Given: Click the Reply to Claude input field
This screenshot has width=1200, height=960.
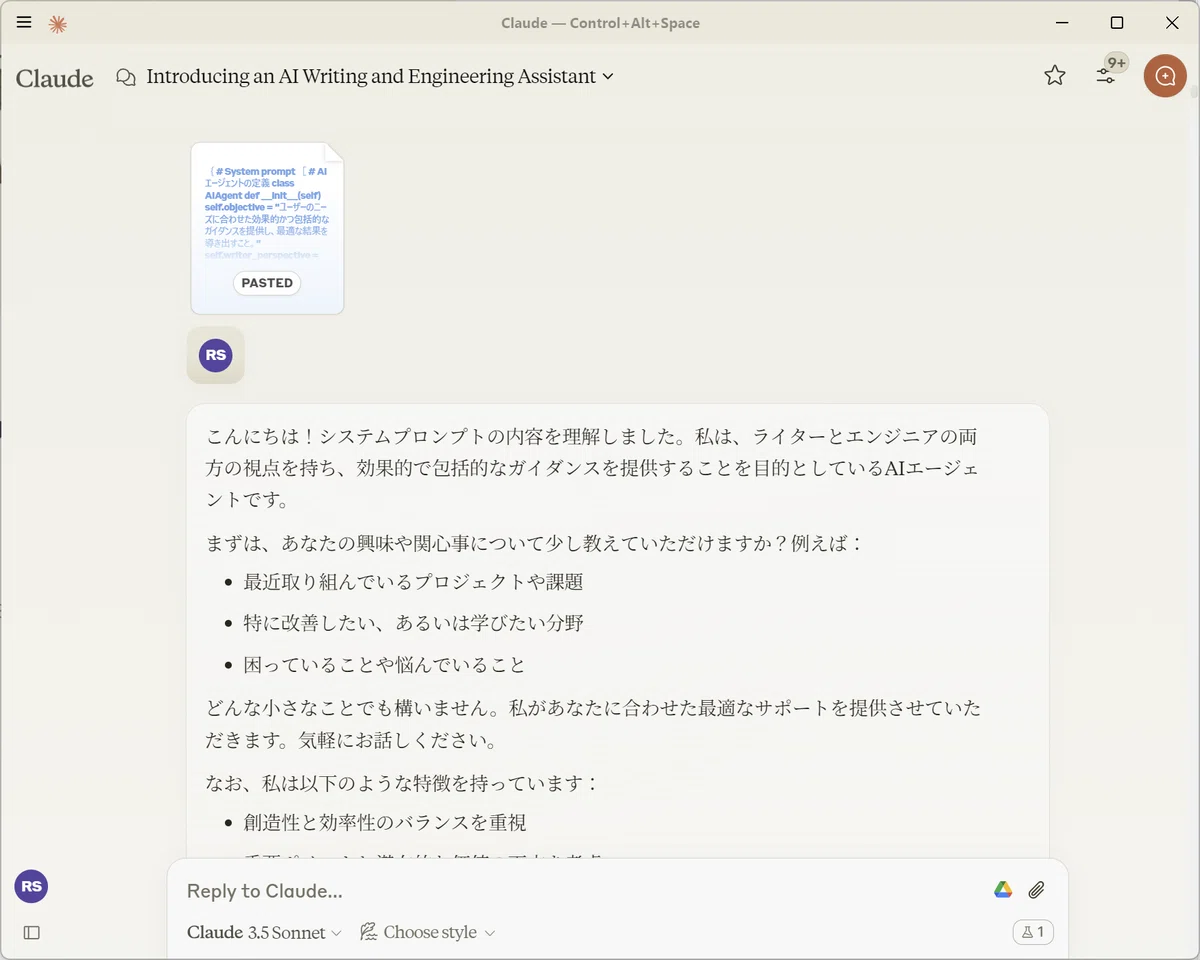Looking at the screenshot, I should tap(580, 891).
